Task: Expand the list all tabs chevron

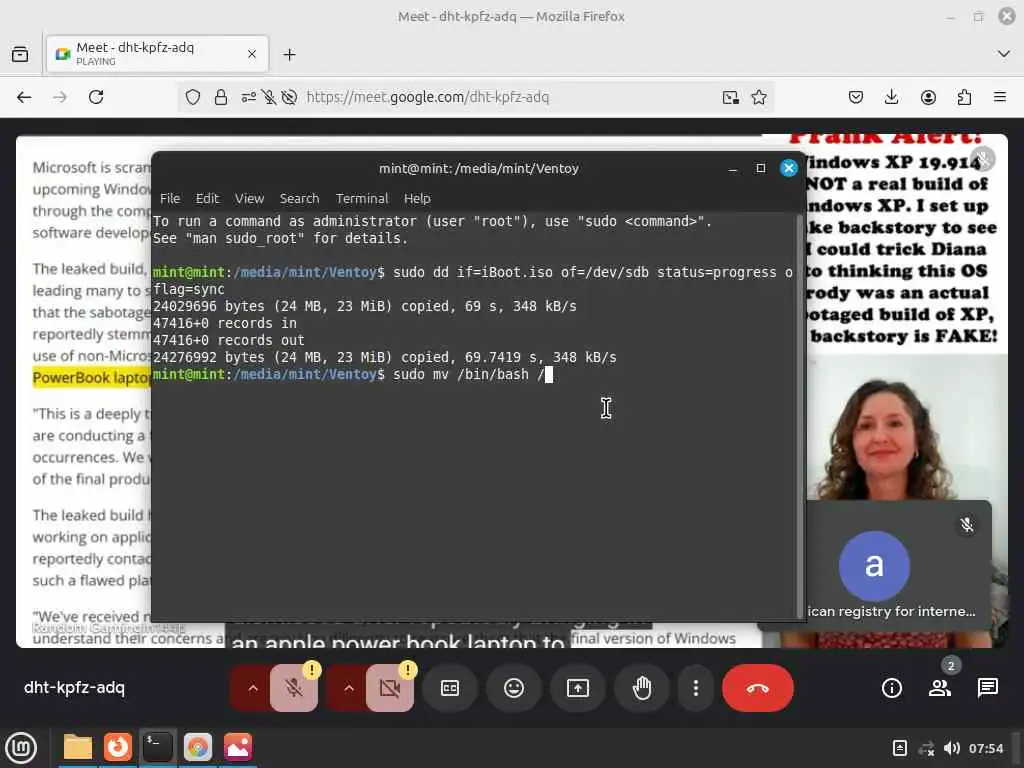Action: (1004, 54)
